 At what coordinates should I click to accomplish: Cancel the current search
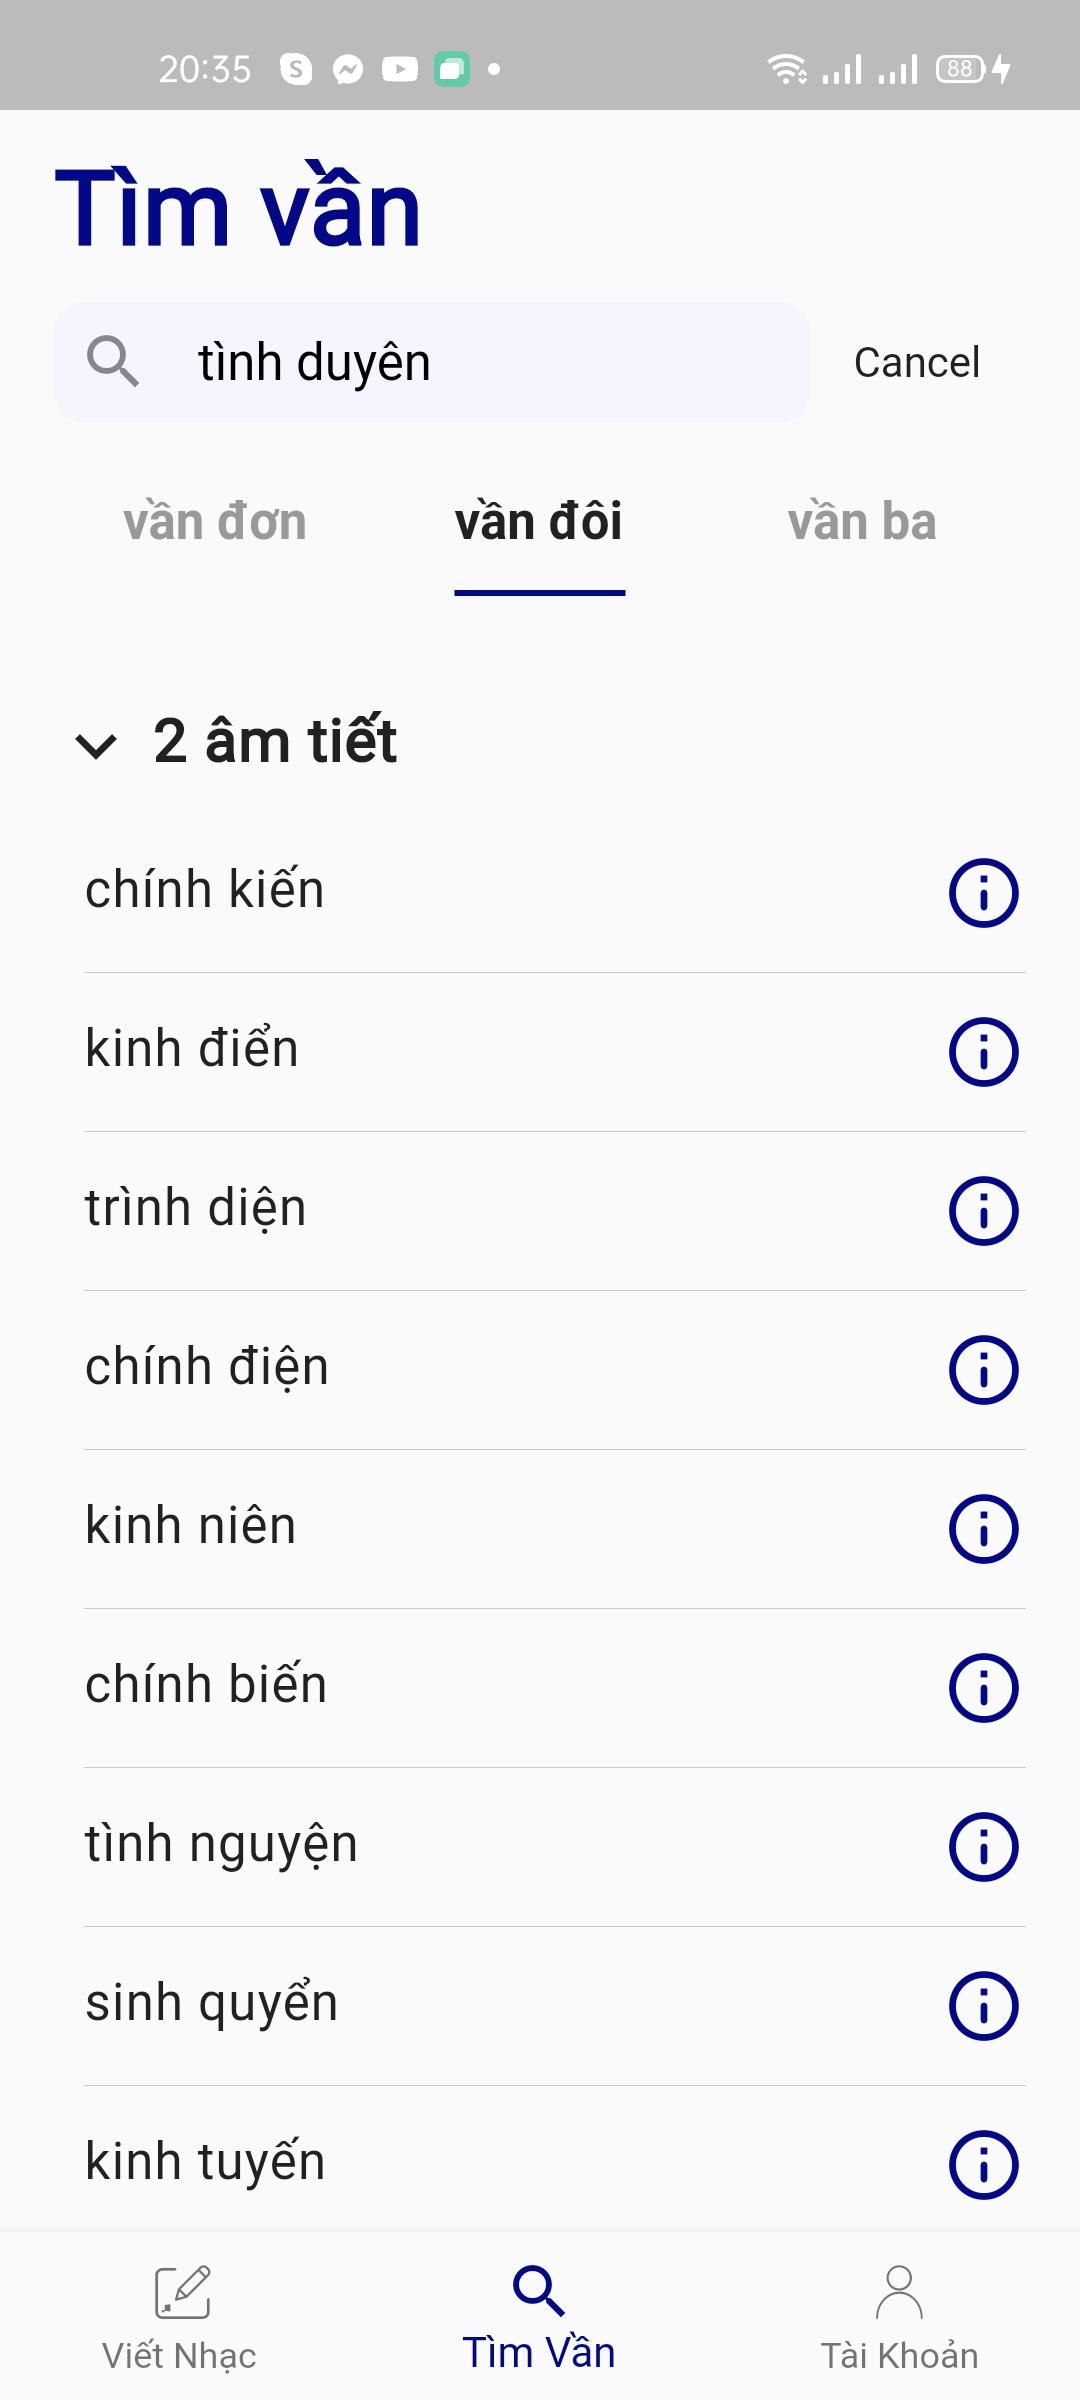pos(917,362)
